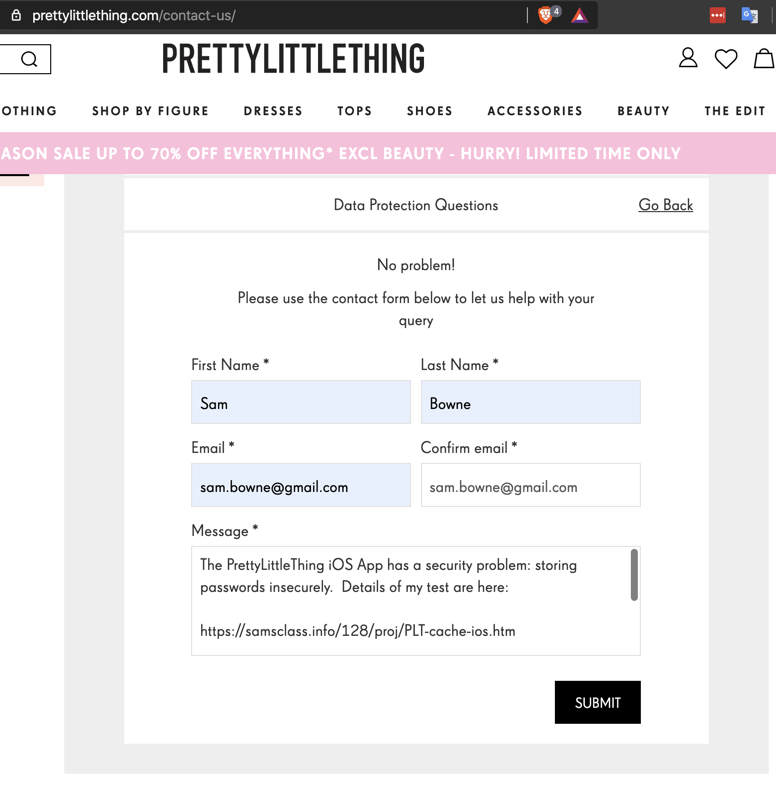Click the Confirm email field
776x787 pixels.
[530, 486]
